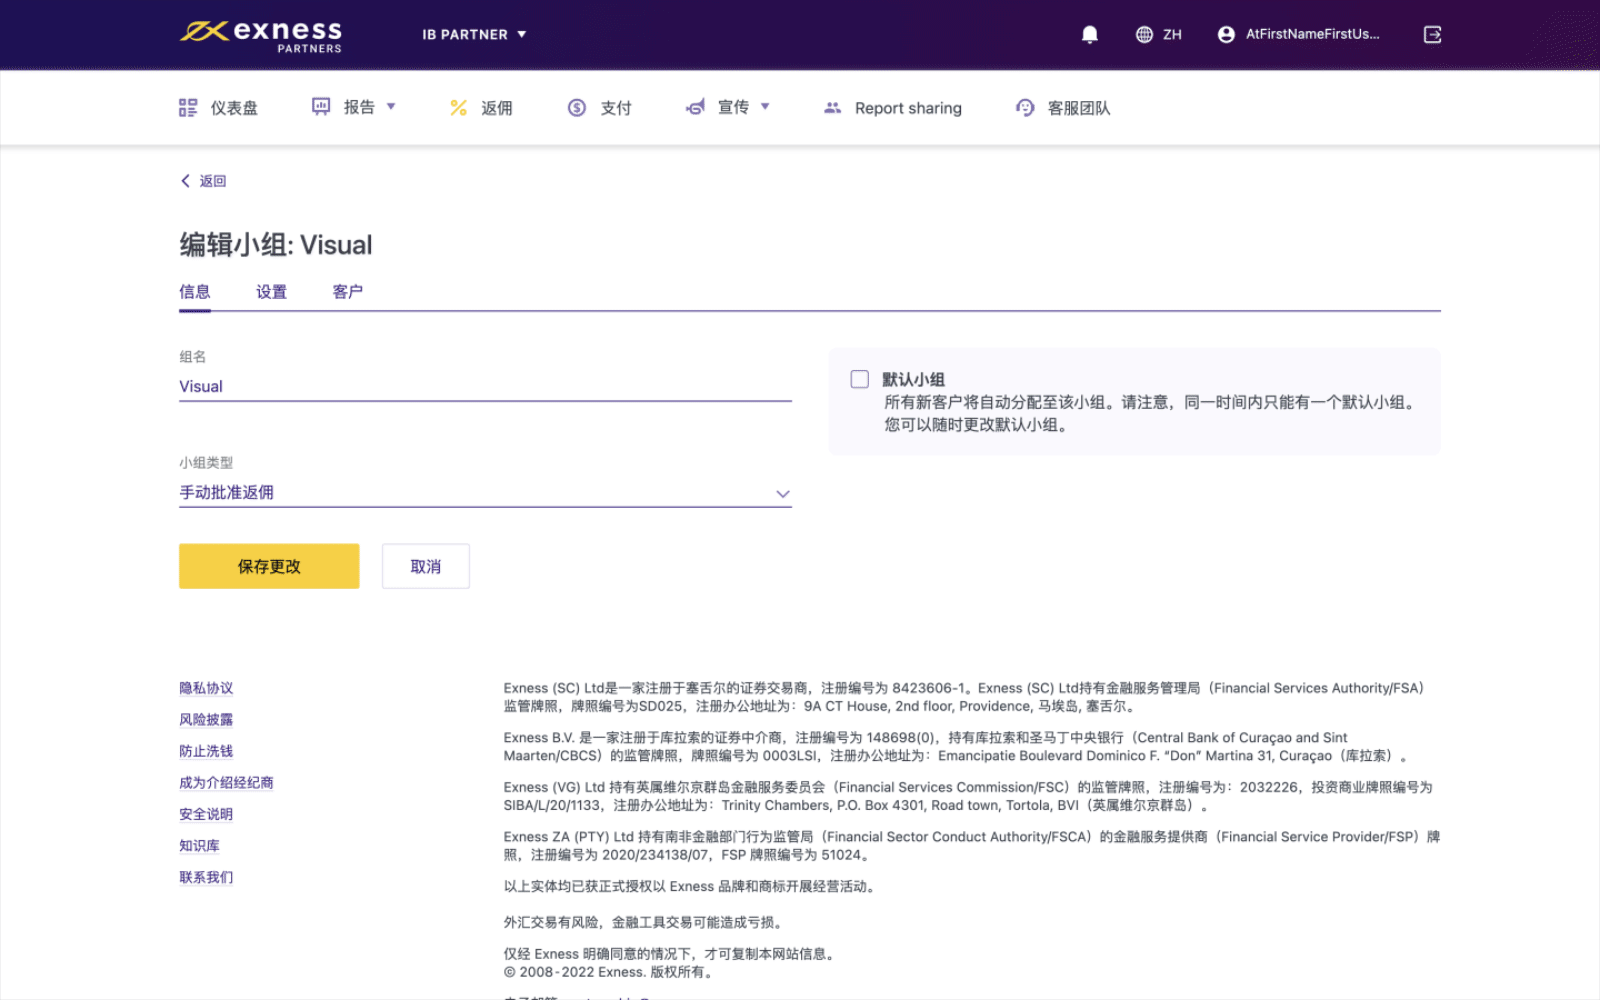Click the 取消 button
The image size is (1600, 1000).
point(425,566)
